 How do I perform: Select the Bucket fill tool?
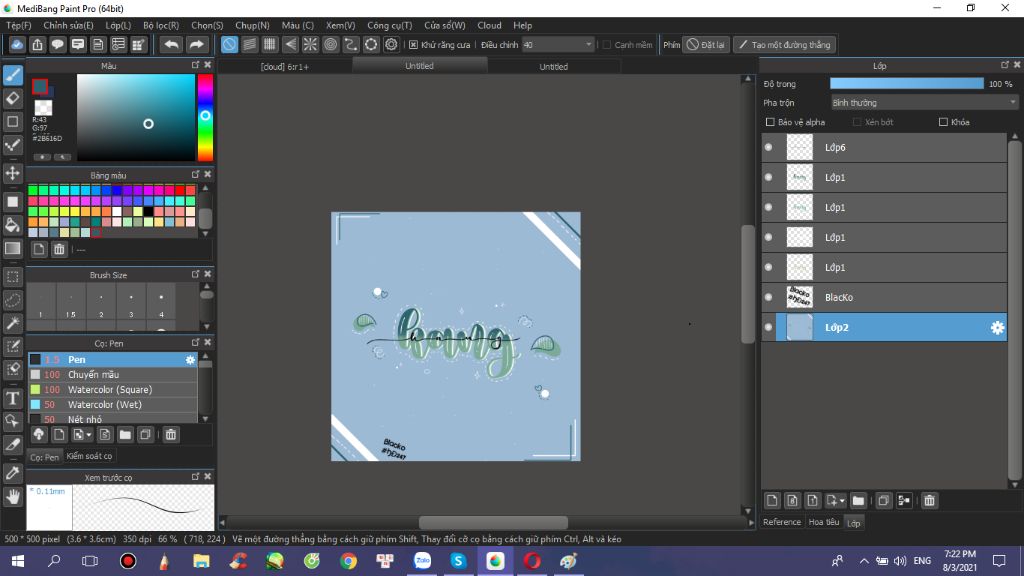click(x=12, y=225)
